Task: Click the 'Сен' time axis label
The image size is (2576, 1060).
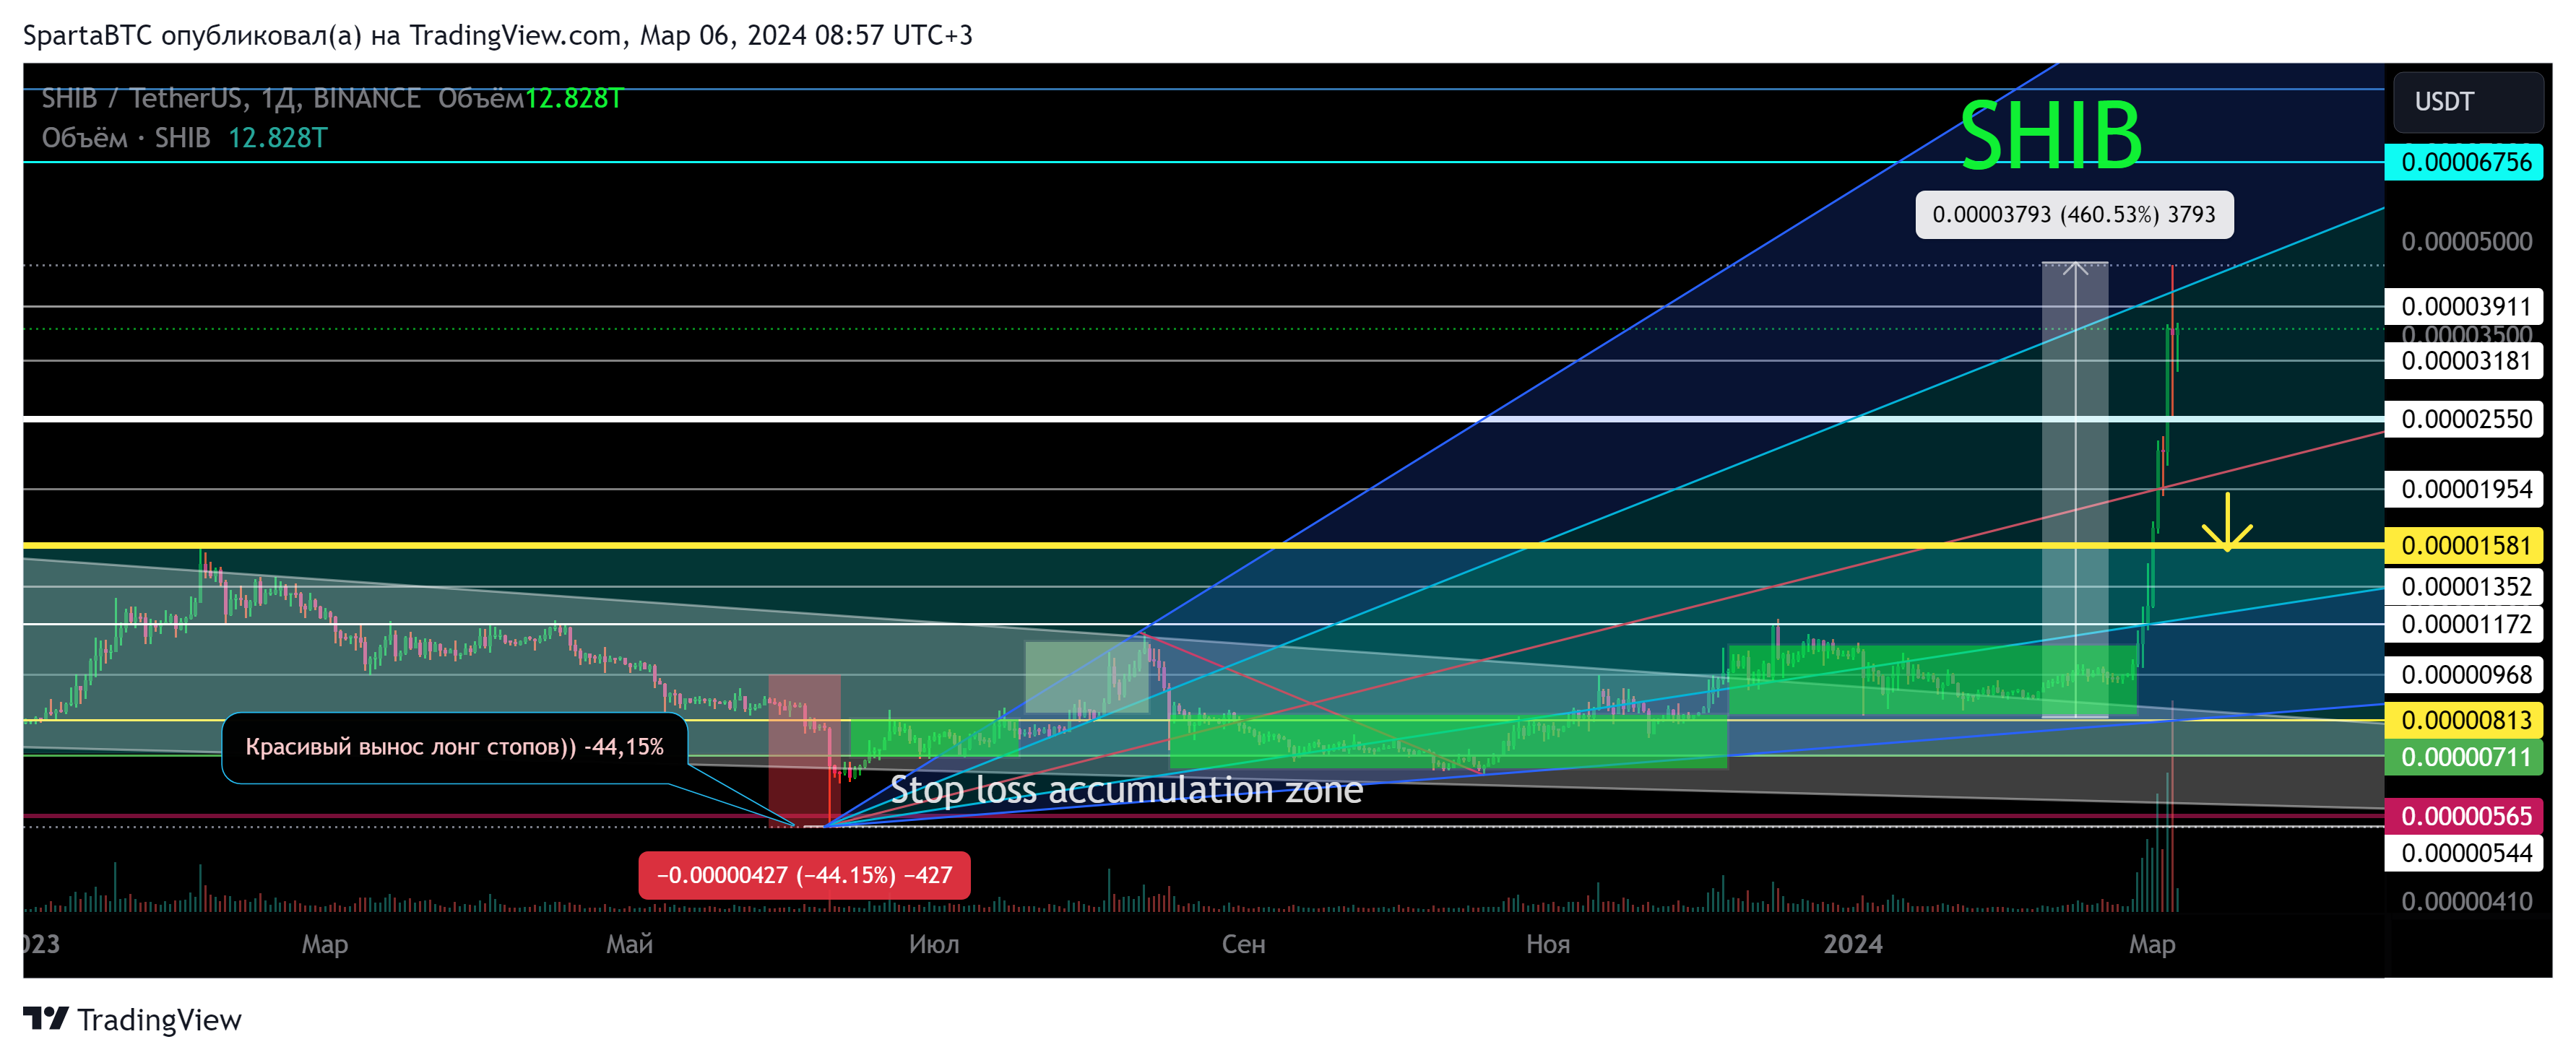Action: (1243, 944)
